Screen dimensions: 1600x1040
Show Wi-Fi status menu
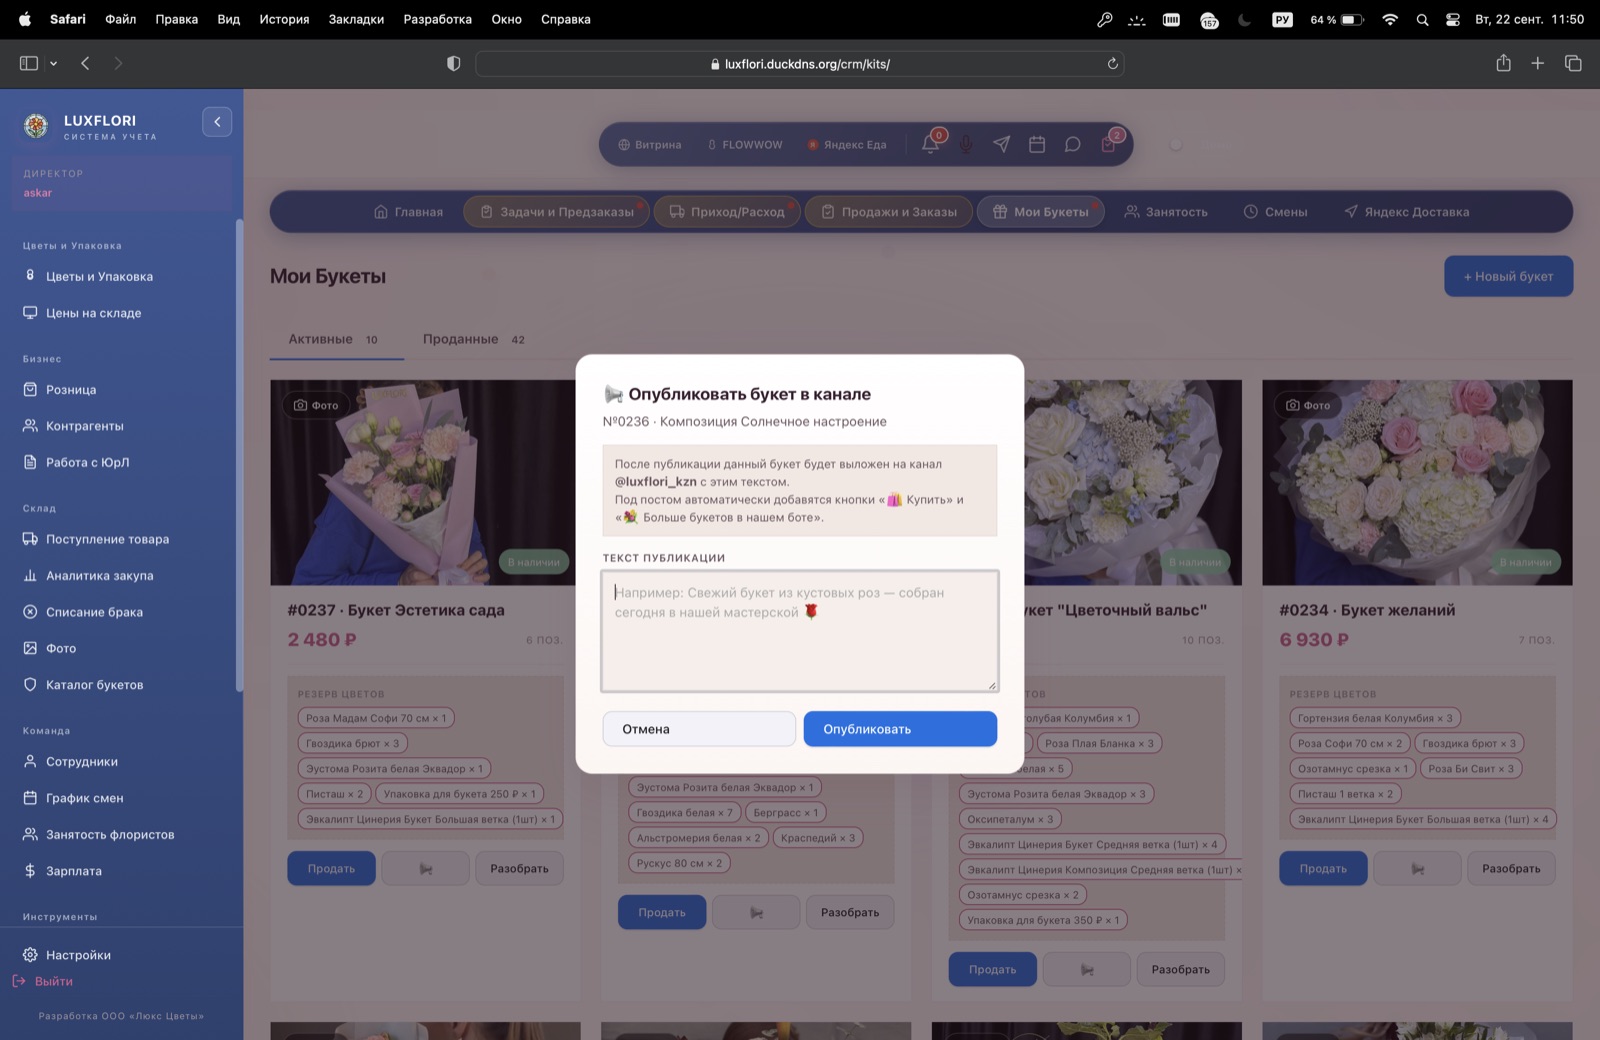pyautogui.click(x=1390, y=19)
